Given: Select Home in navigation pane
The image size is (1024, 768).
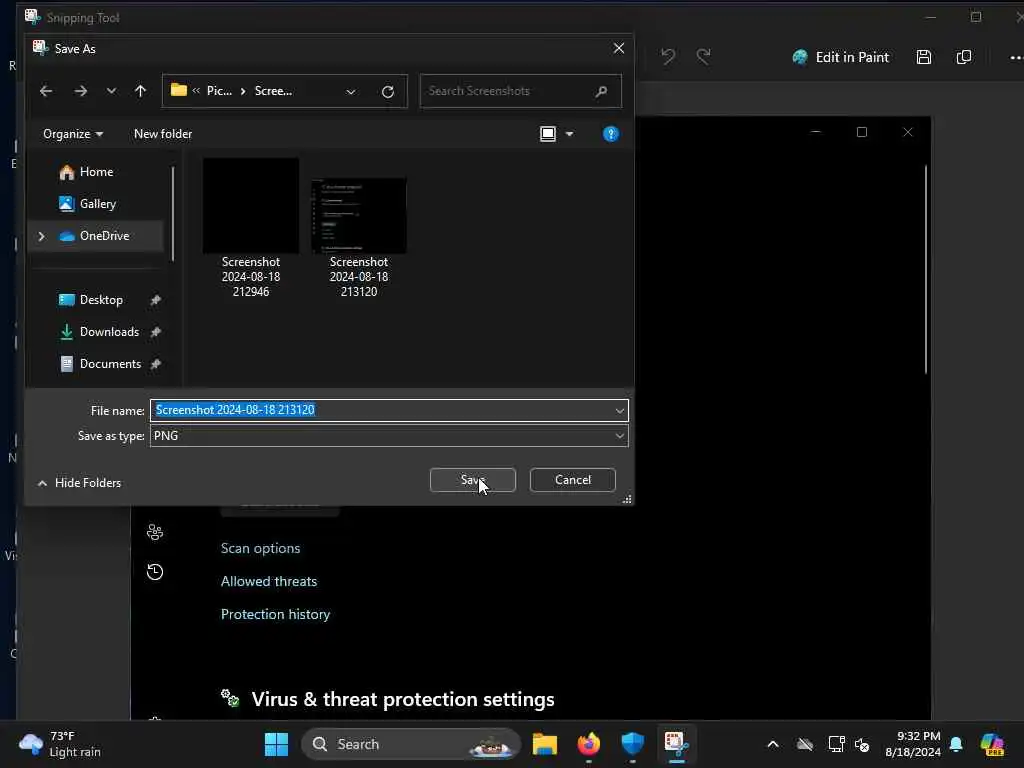Looking at the screenshot, I should pos(97,172).
